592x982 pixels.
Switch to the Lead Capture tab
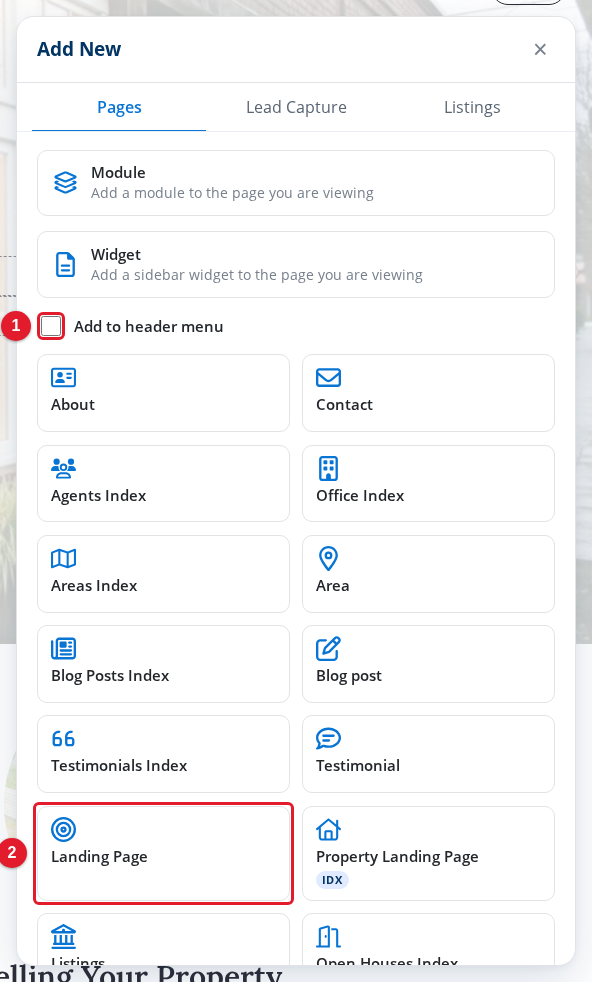[x=296, y=107]
